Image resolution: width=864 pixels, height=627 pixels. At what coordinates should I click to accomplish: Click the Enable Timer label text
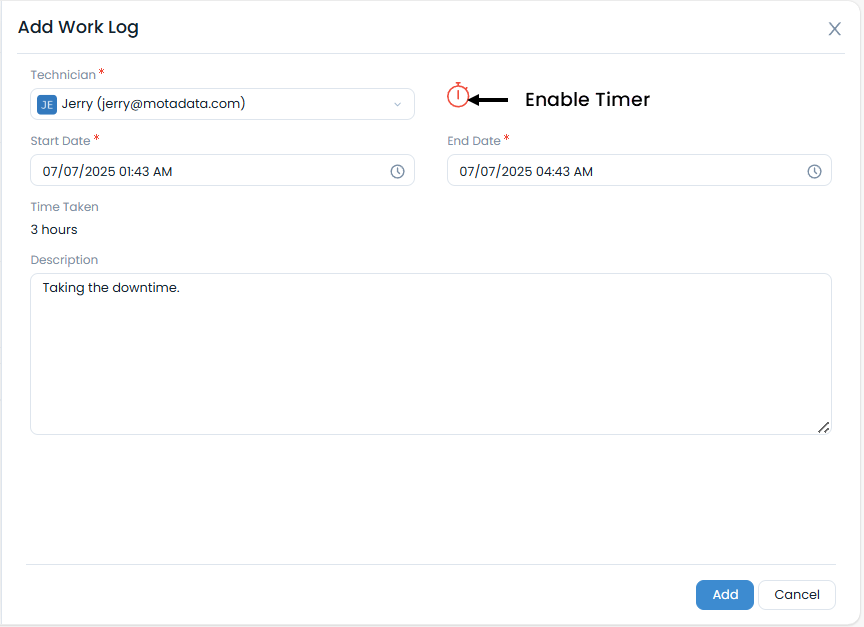click(587, 100)
